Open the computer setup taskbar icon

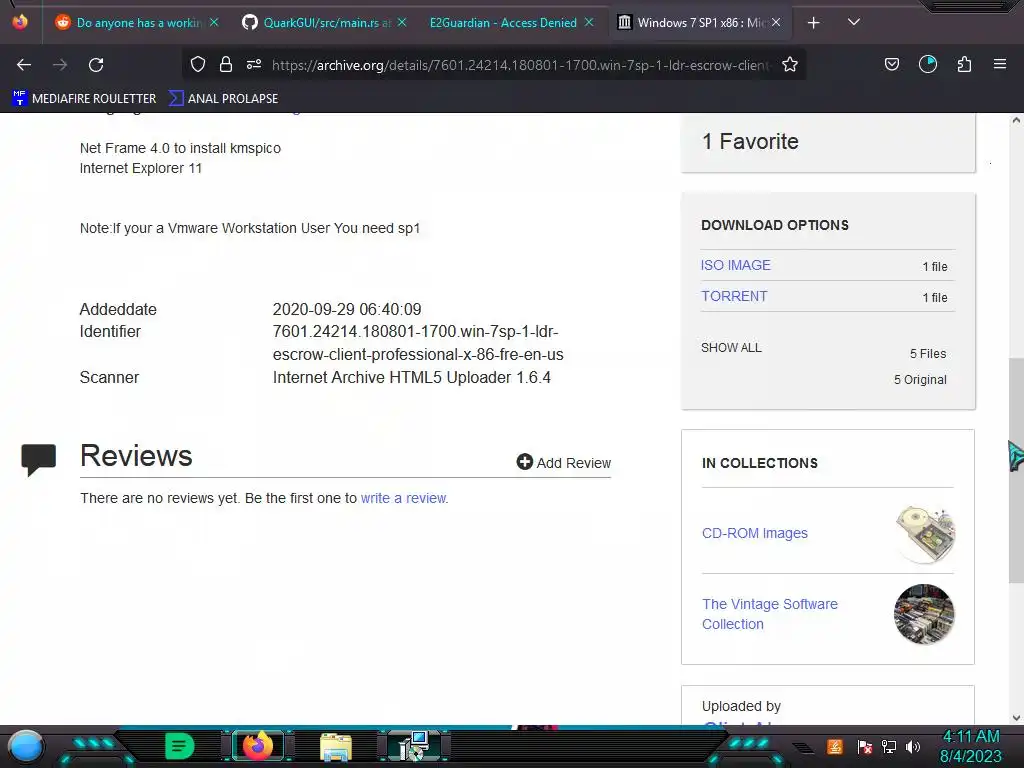413,746
